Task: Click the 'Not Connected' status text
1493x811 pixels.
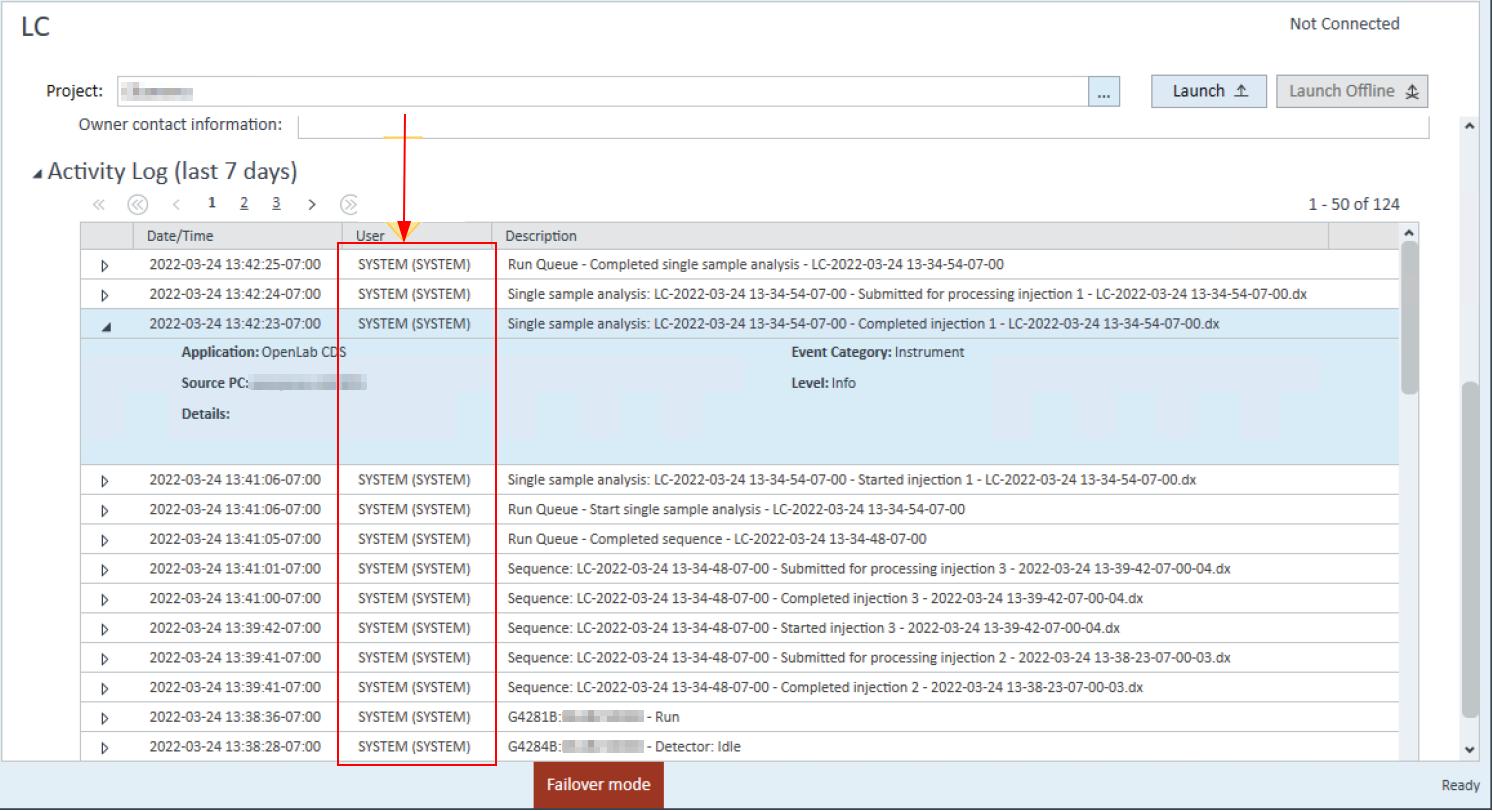Action: pyautogui.click(x=1344, y=24)
